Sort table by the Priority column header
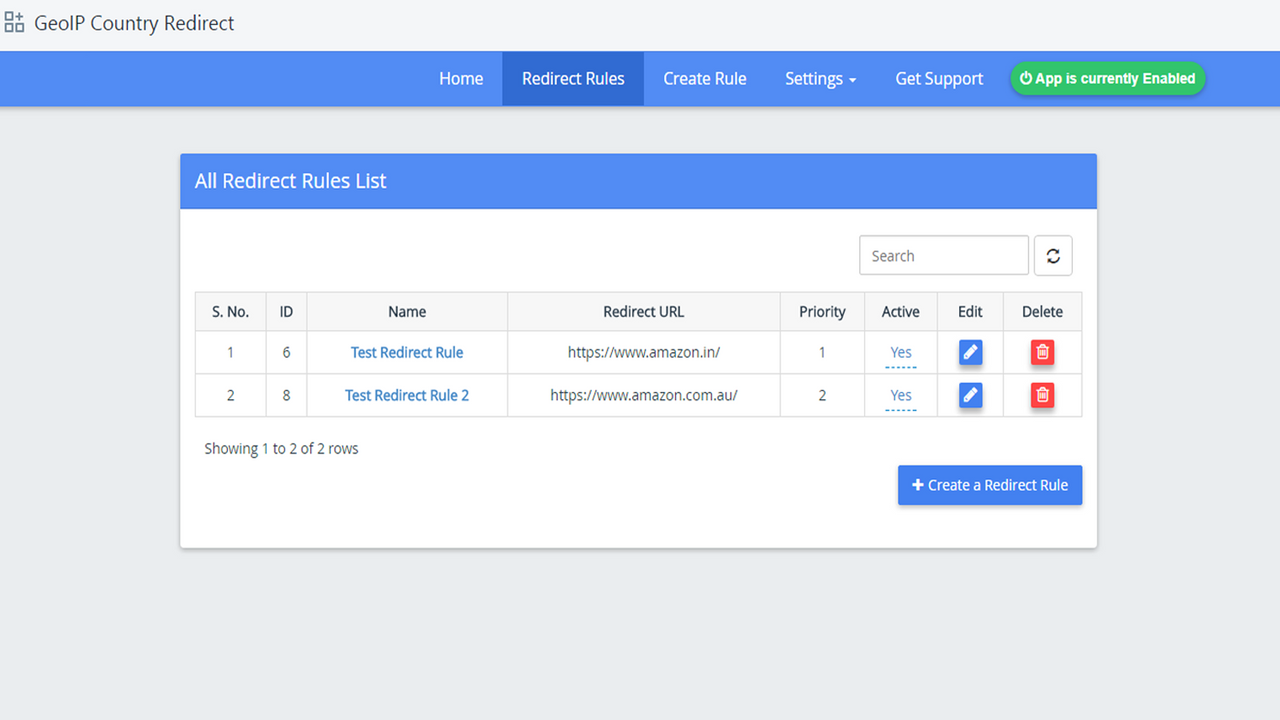The width and height of the screenshot is (1280, 720). [822, 312]
